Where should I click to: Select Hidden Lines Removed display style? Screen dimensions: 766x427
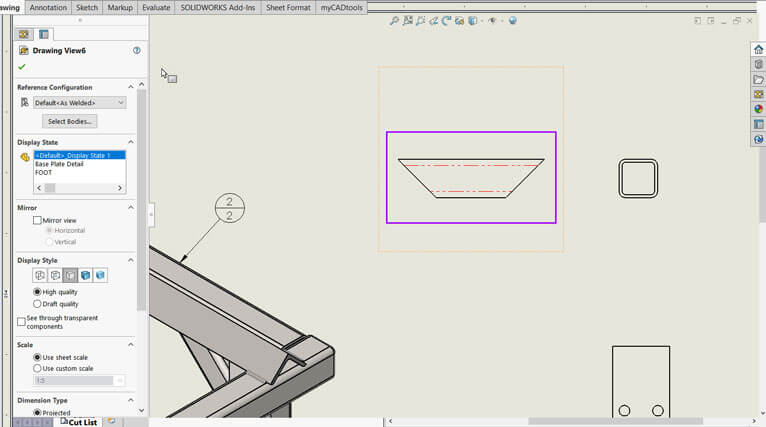coord(70,275)
